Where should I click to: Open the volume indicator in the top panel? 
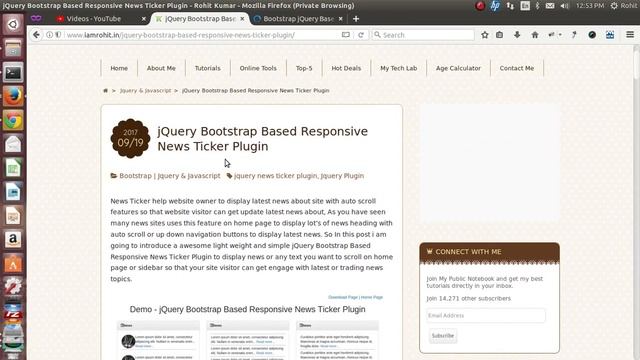coord(564,6)
